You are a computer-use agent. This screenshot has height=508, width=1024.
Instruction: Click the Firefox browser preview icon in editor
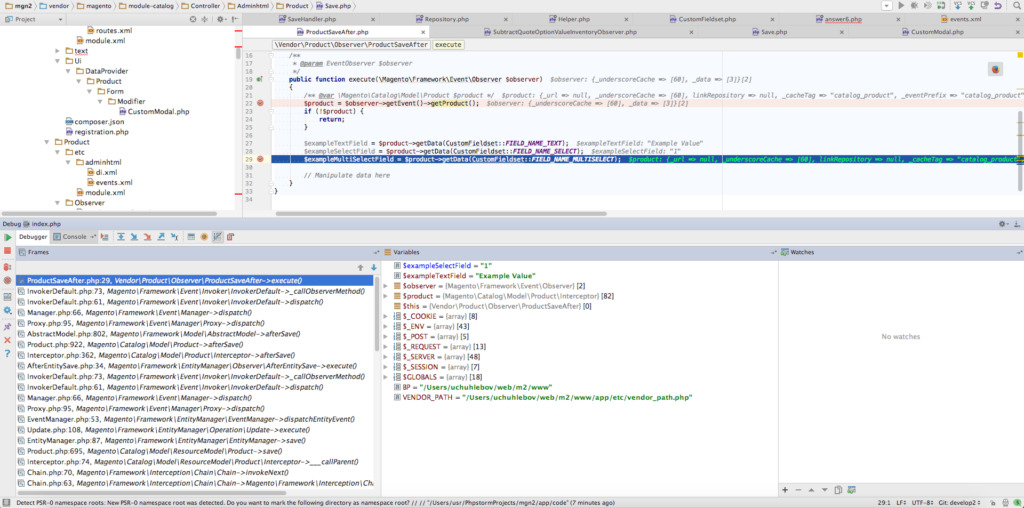point(995,68)
